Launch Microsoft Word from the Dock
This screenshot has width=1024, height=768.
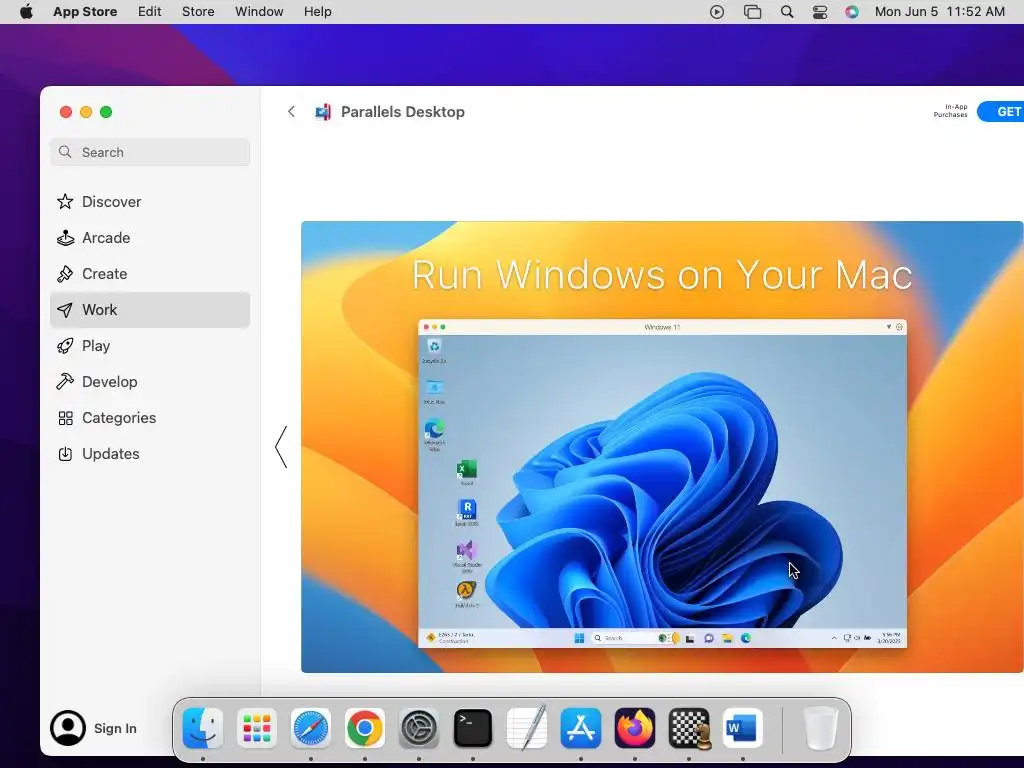coord(743,728)
